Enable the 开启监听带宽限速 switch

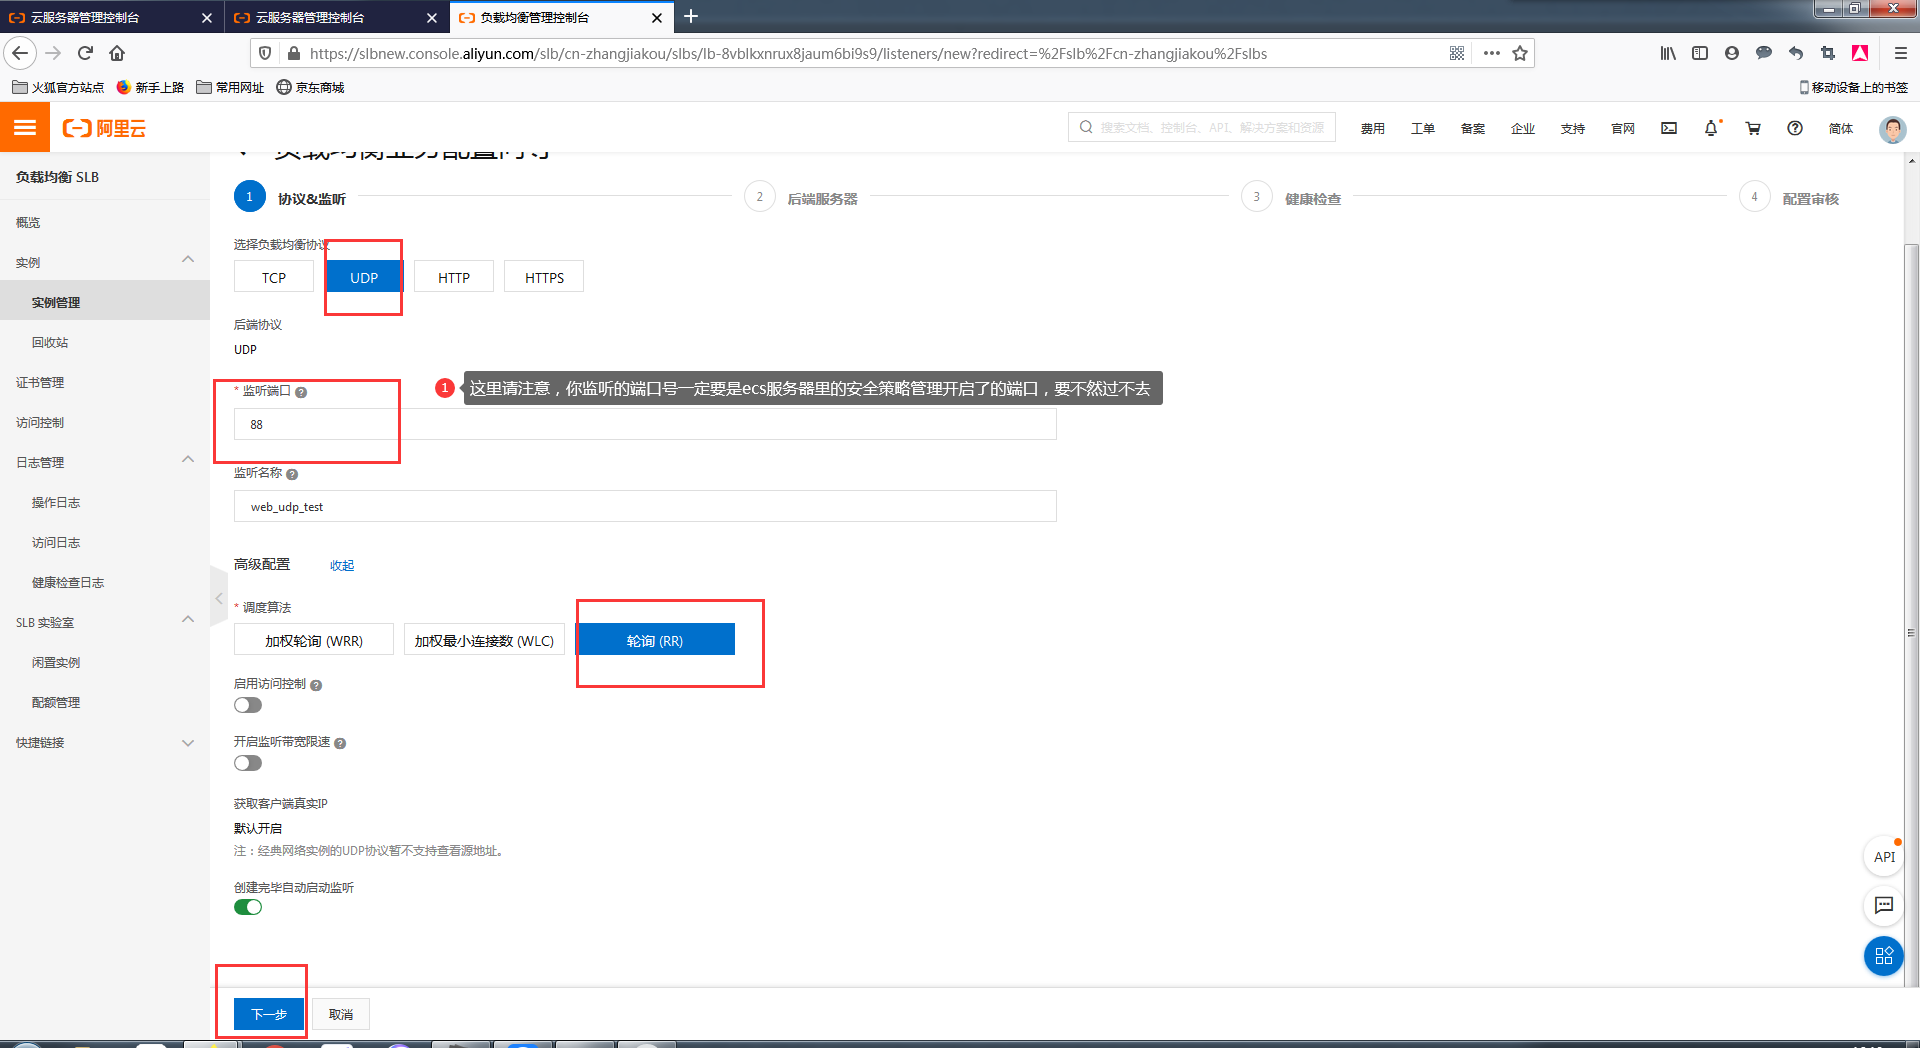point(248,764)
